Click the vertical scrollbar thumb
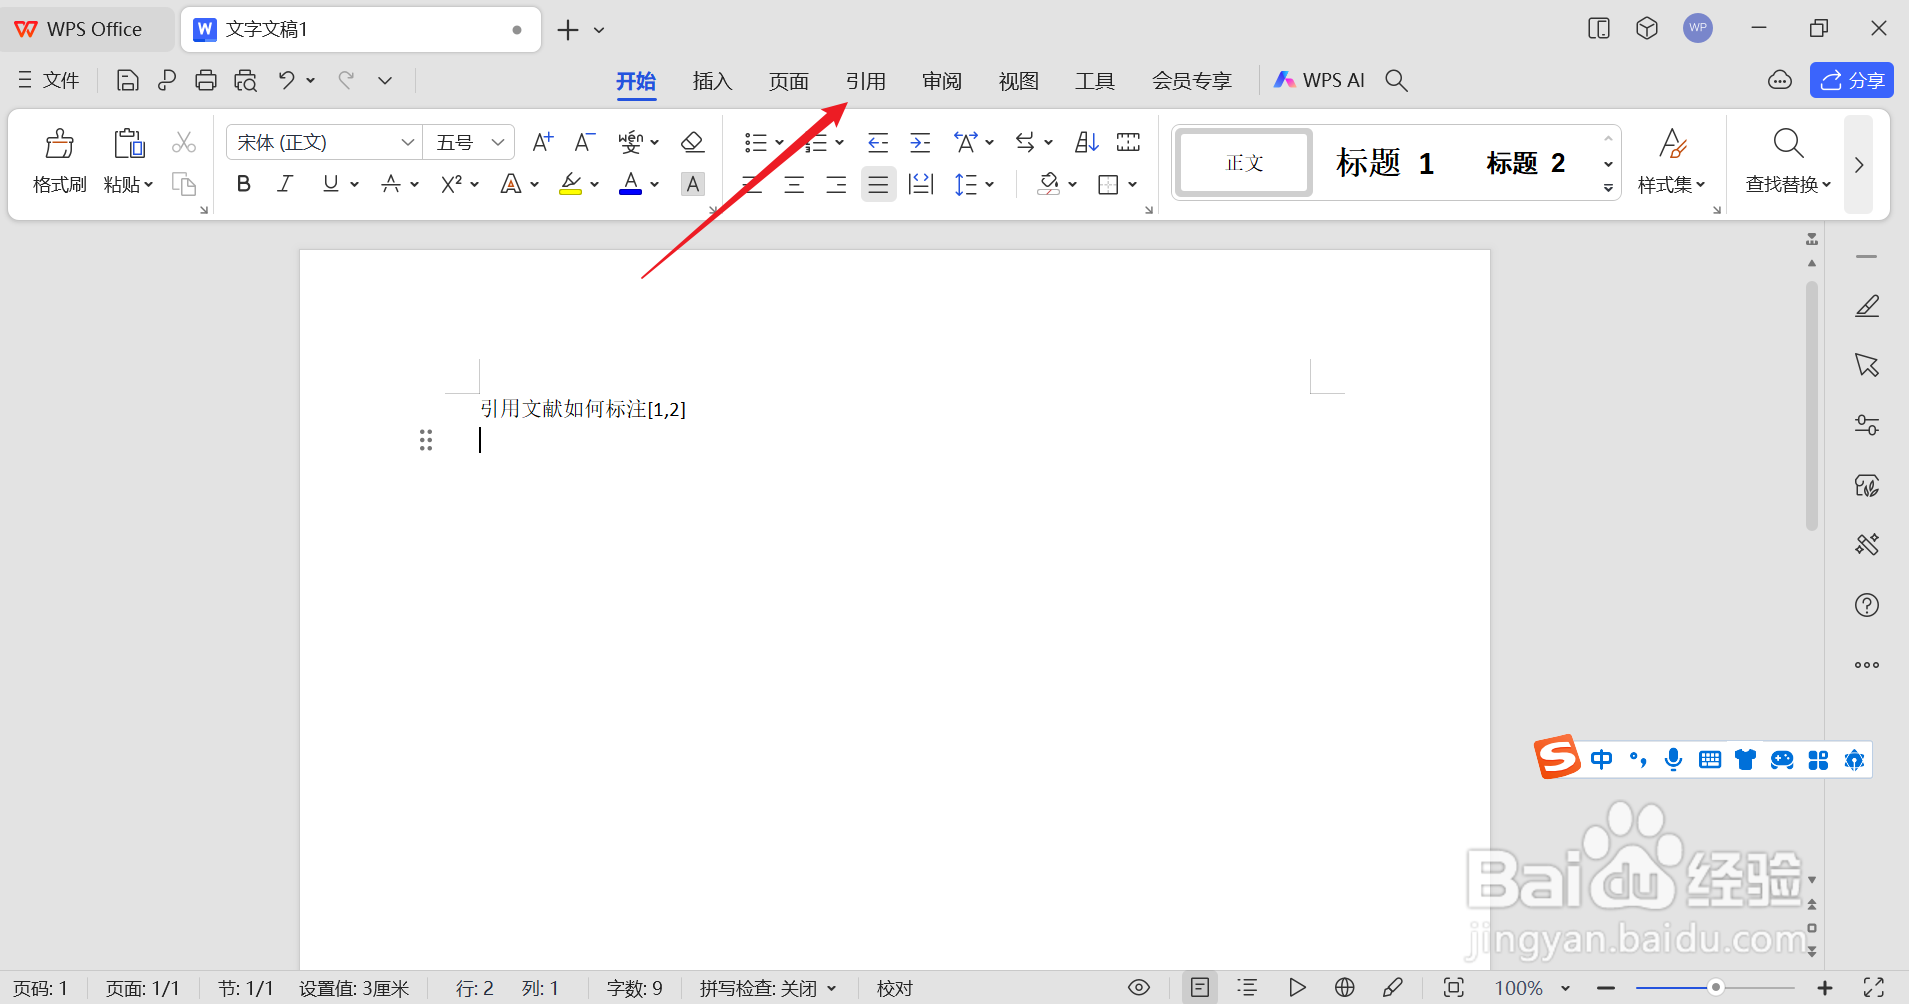Screen dimensions: 1909x1004 click(x=1812, y=405)
